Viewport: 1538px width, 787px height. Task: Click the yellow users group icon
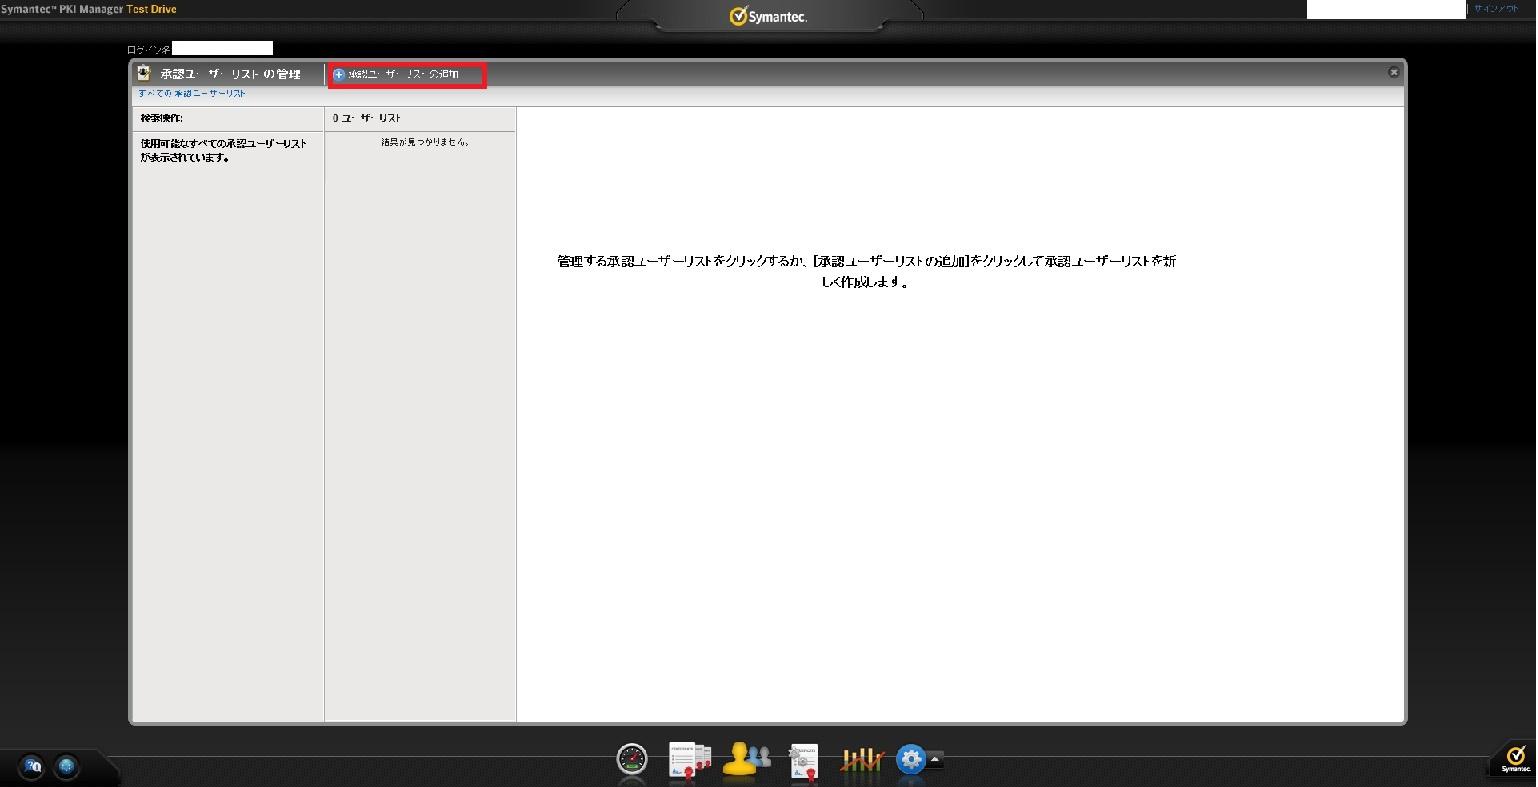[746, 760]
